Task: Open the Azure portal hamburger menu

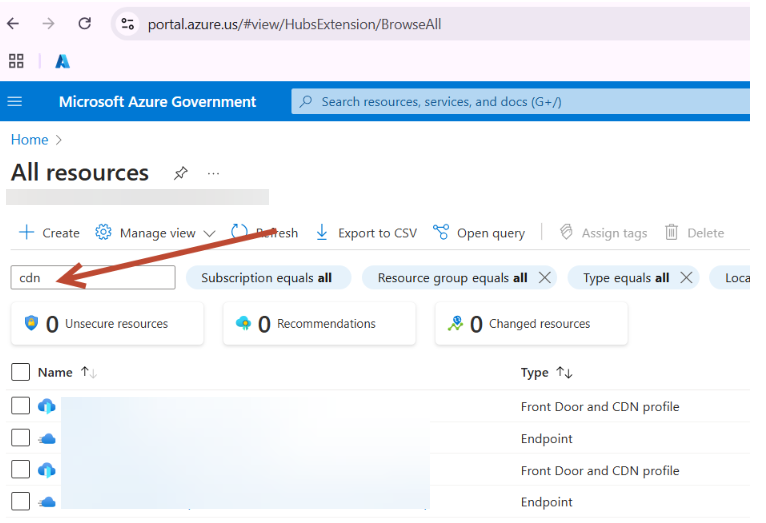Action: pos(15,101)
